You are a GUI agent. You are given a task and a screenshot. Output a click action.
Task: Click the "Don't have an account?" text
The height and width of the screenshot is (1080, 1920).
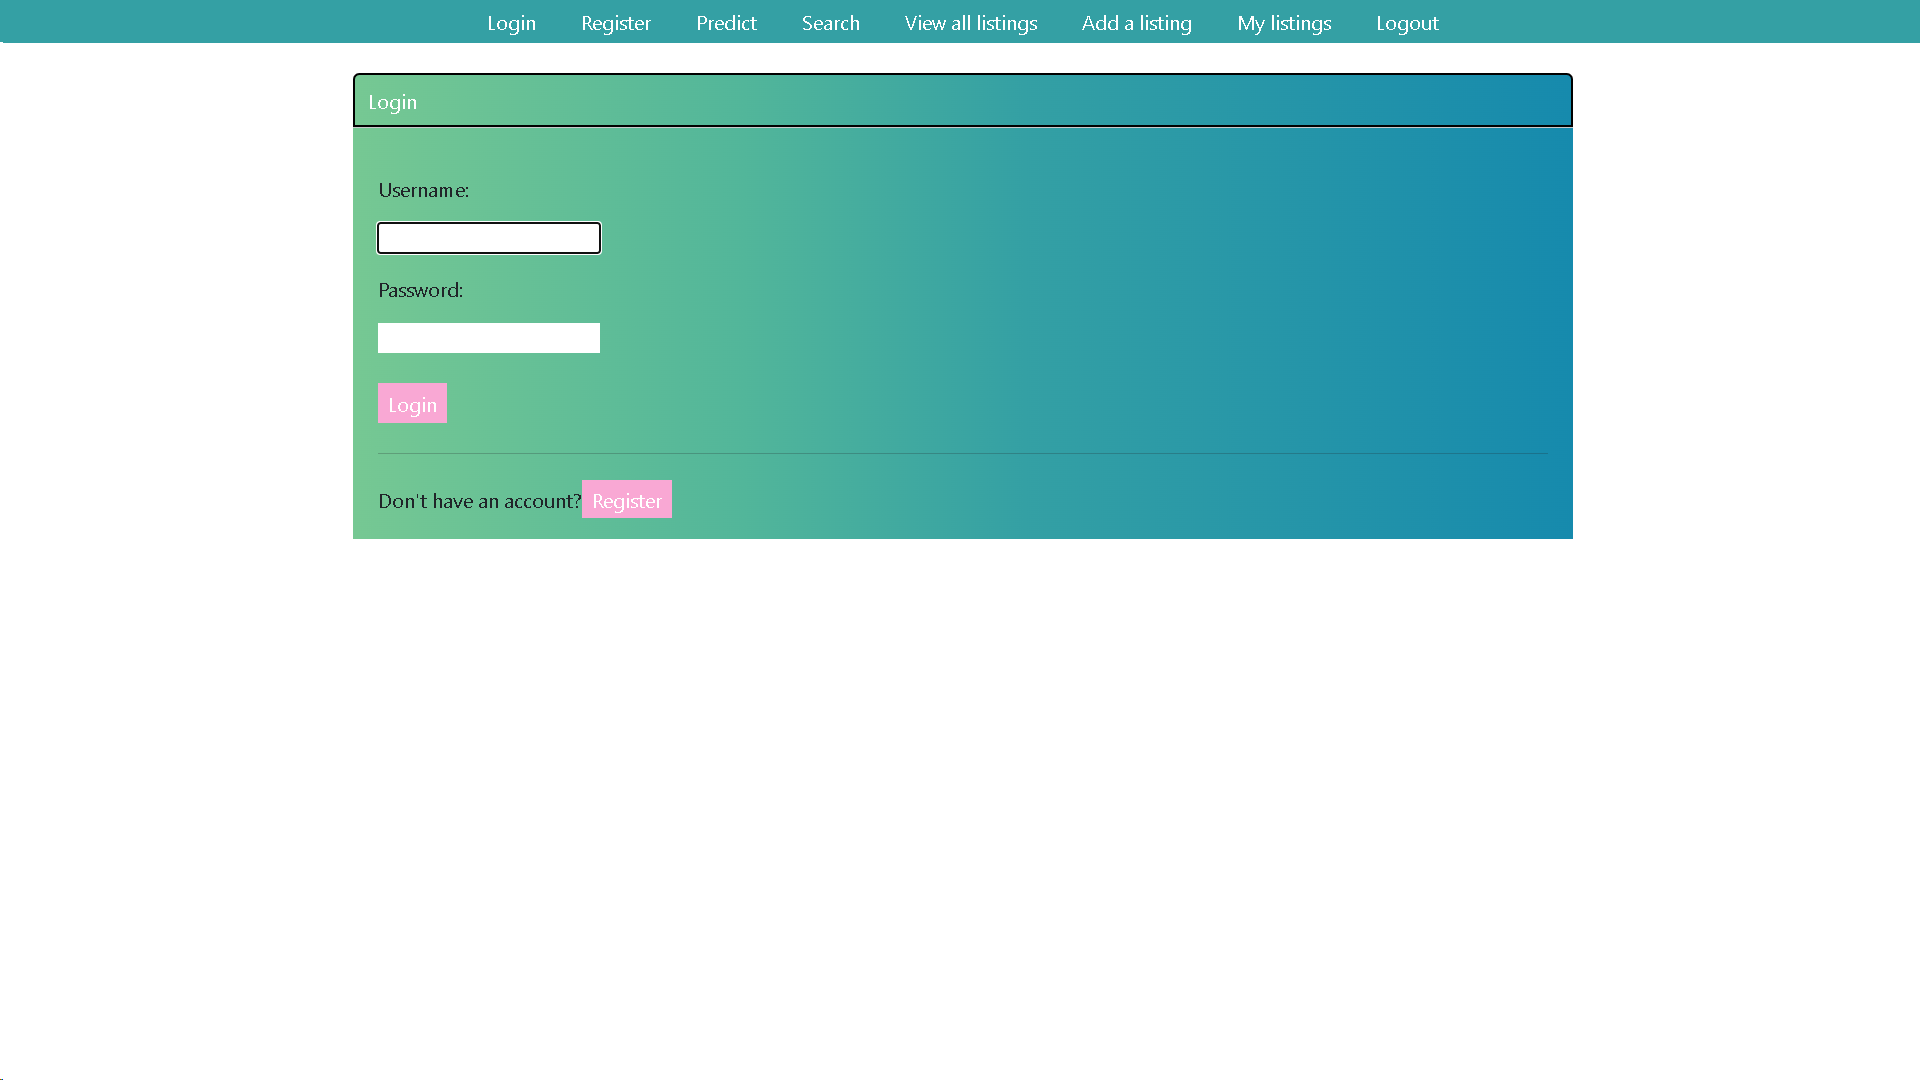pyautogui.click(x=479, y=501)
